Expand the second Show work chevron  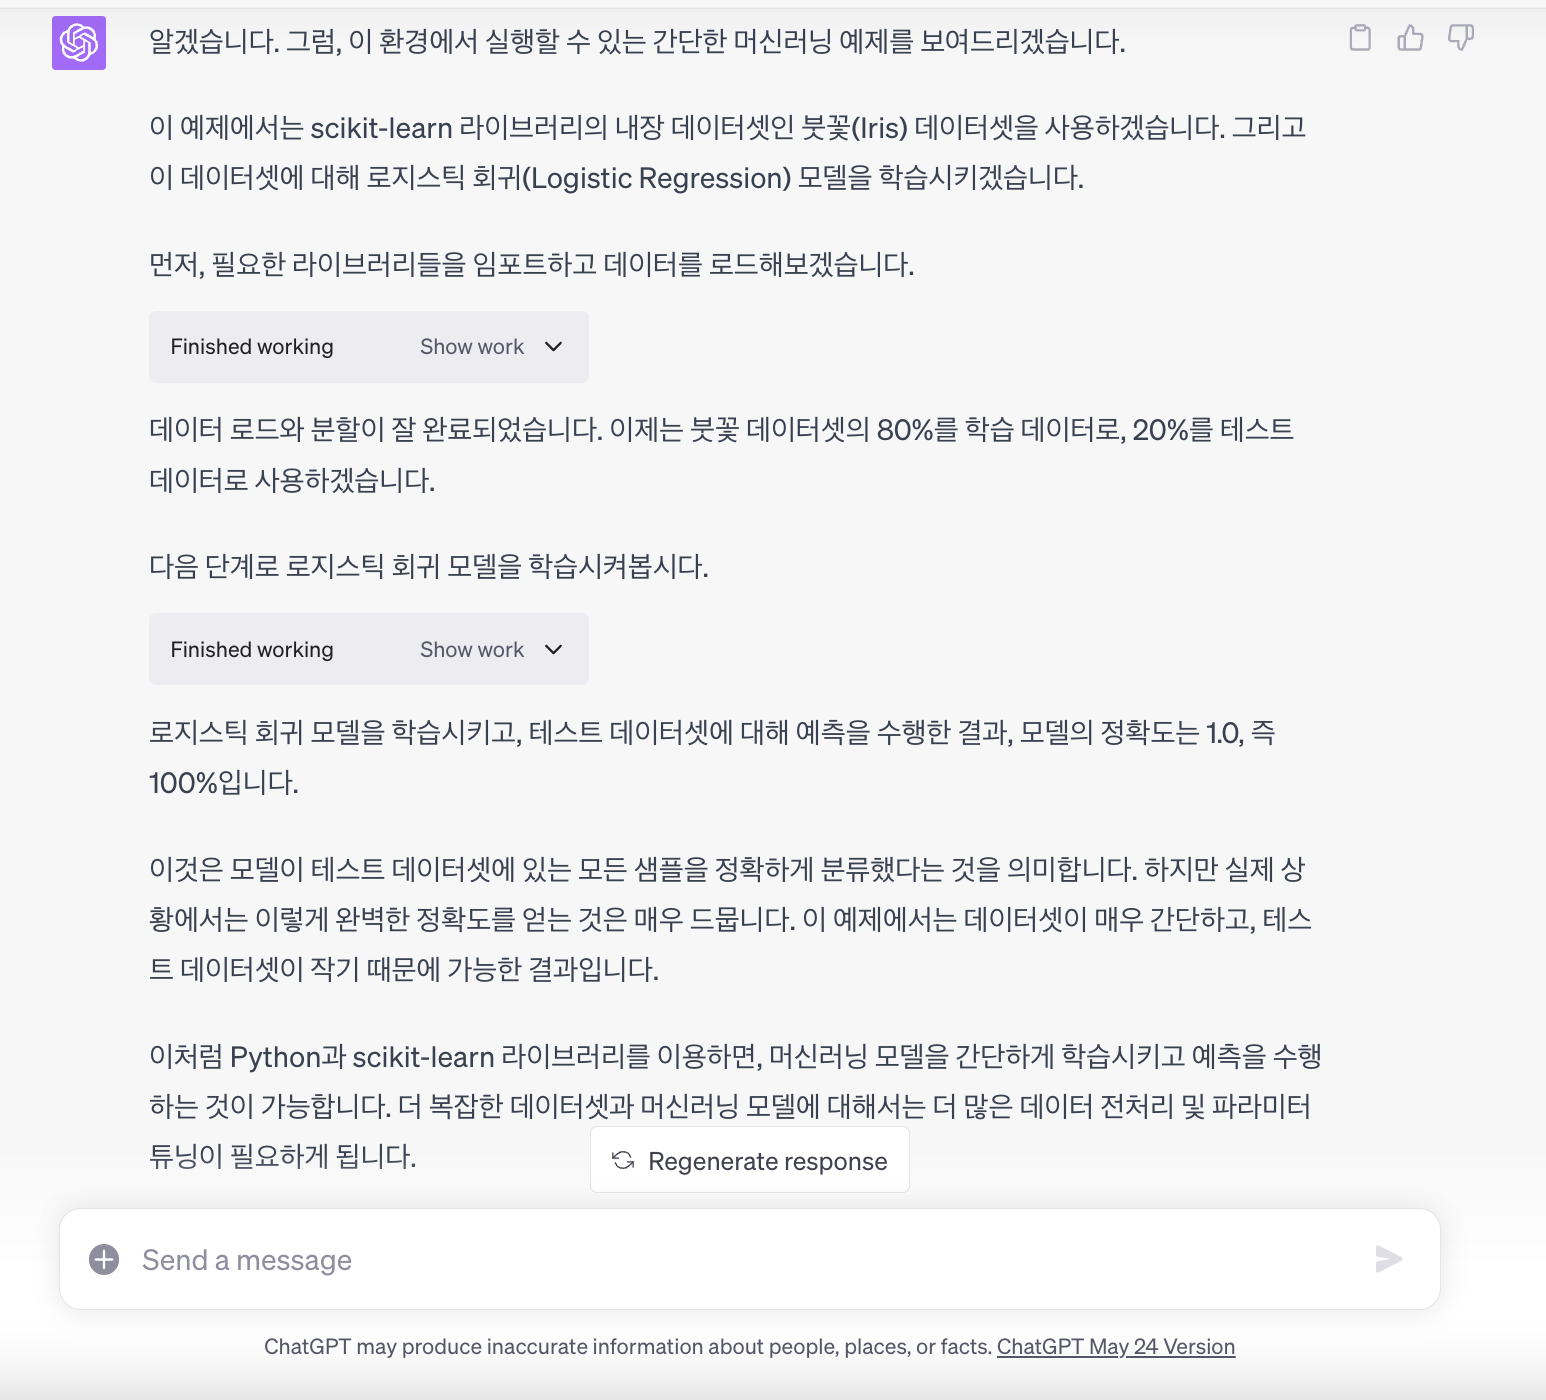pyautogui.click(x=553, y=650)
